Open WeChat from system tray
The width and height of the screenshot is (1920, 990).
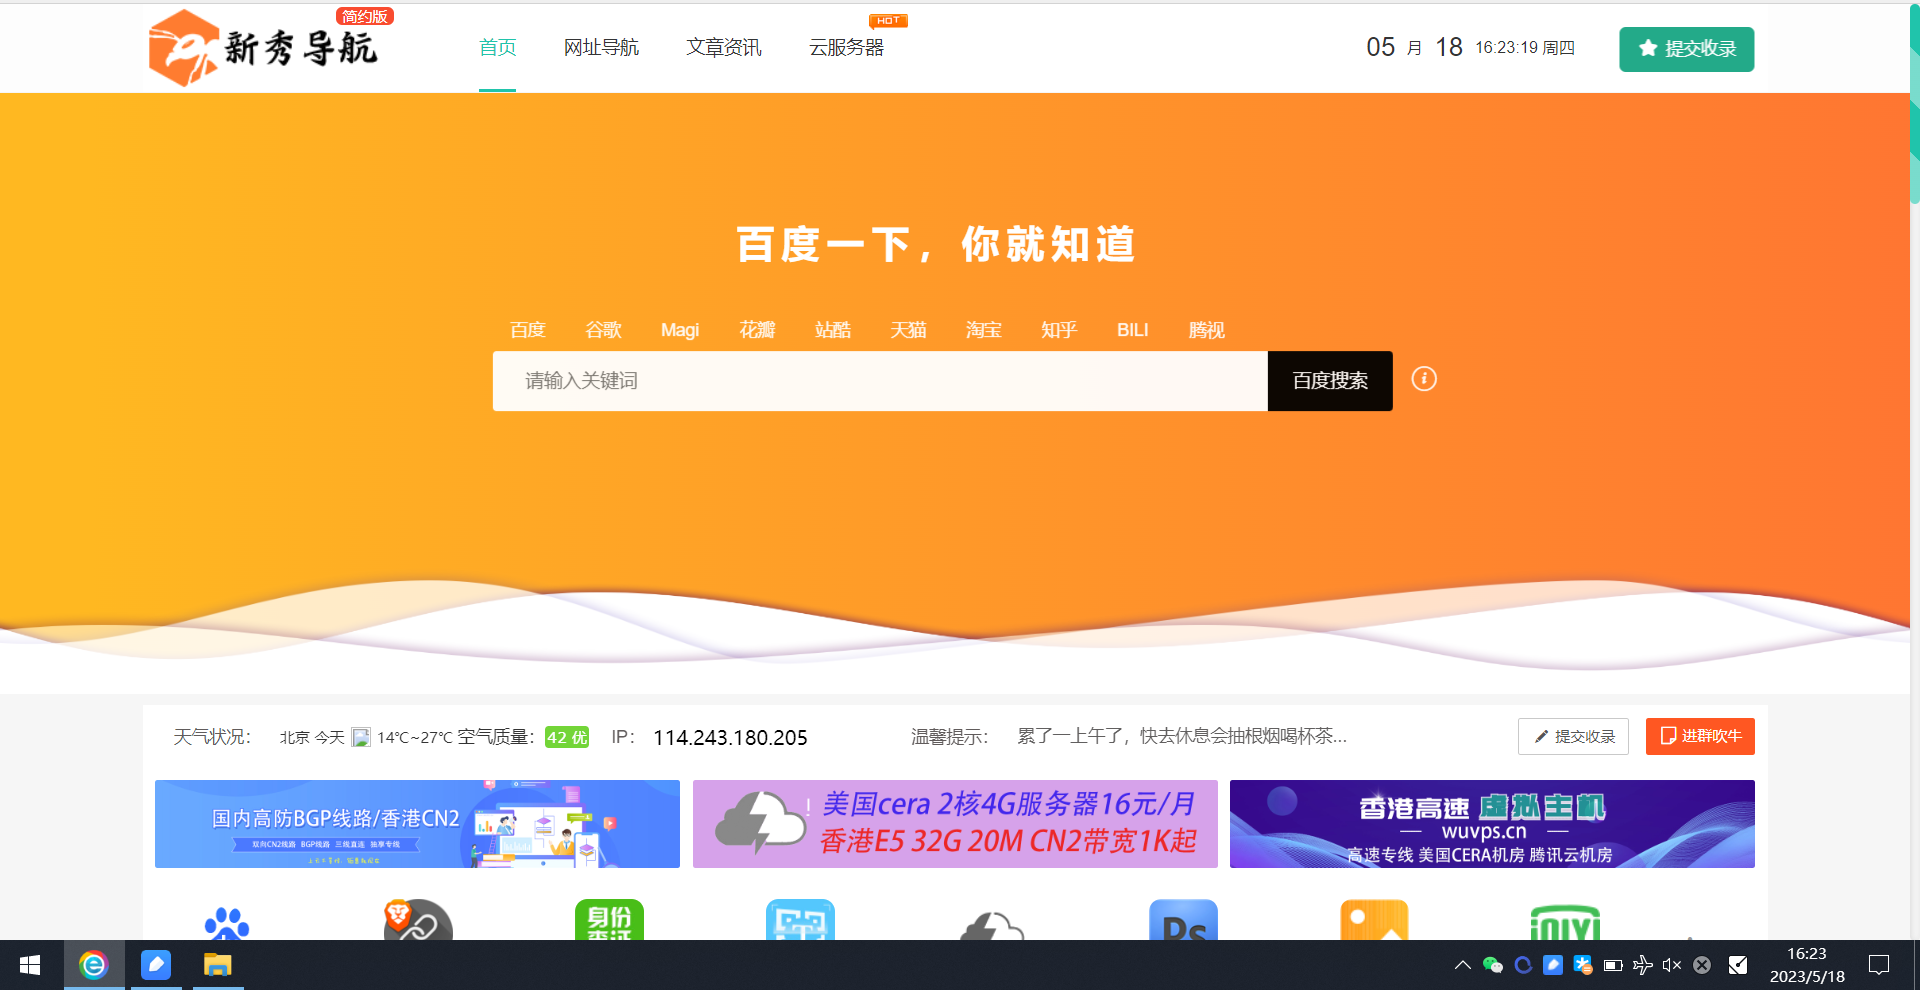[x=1493, y=965]
